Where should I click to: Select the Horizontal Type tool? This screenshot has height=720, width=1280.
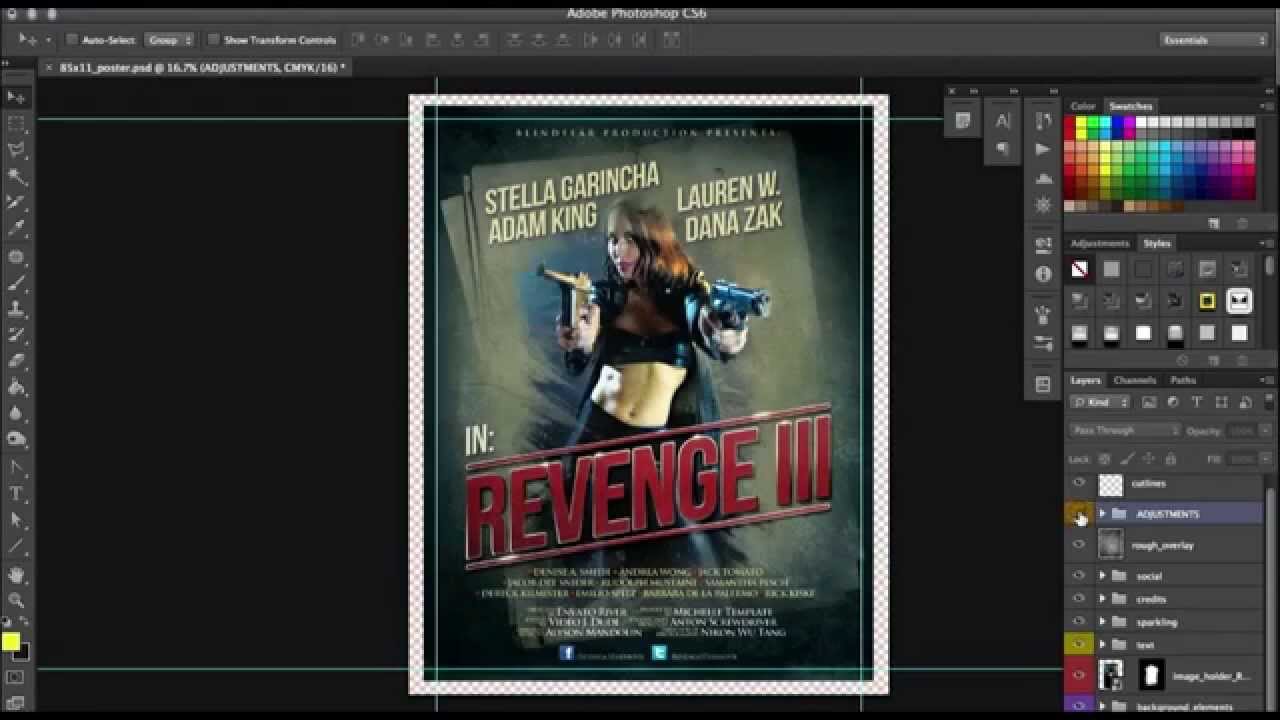(x=17, y=494)
